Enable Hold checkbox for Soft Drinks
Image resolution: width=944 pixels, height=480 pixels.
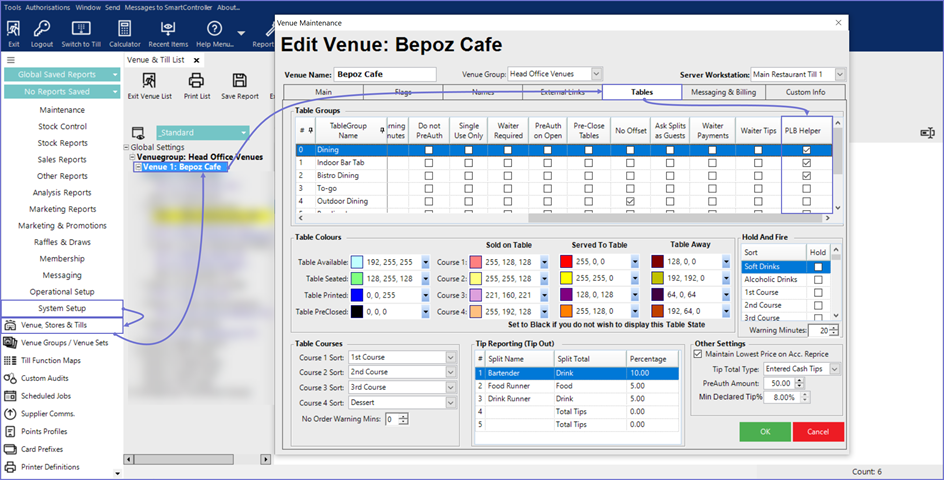tap(818, 267)
